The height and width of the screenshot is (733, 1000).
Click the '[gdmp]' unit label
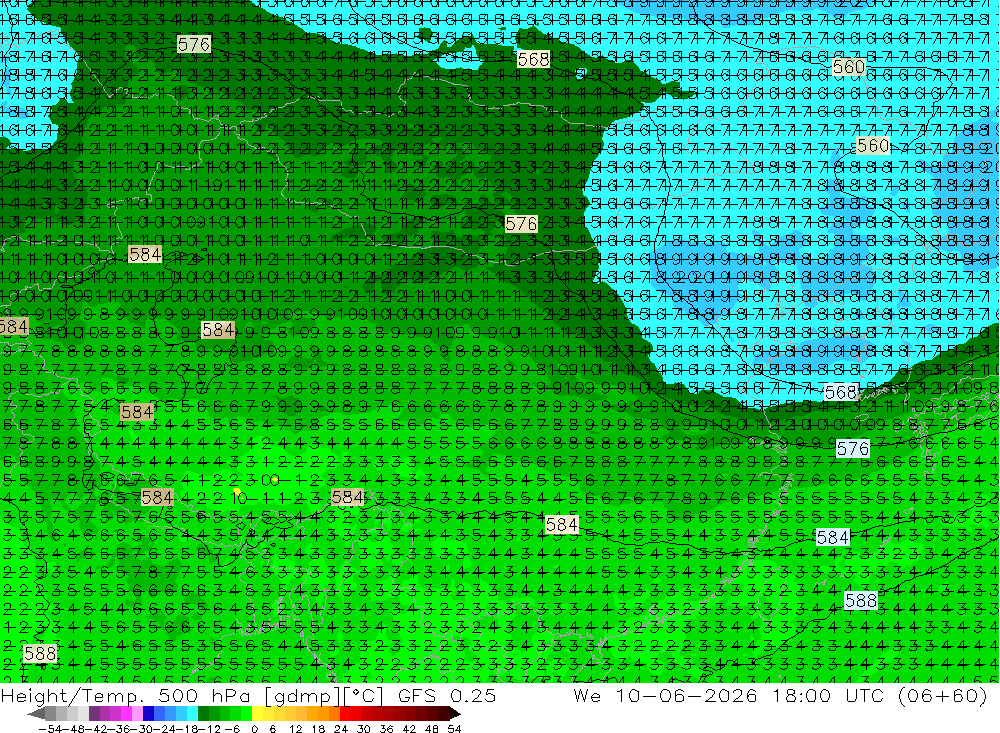pos(303,695)
